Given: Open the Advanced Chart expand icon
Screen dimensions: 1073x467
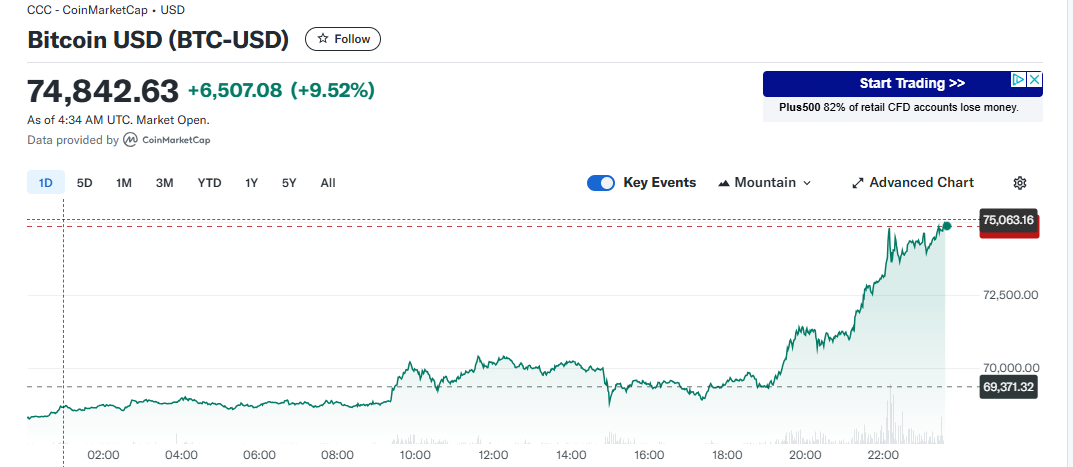Looking at the screenshot, I should click(857, 183).
